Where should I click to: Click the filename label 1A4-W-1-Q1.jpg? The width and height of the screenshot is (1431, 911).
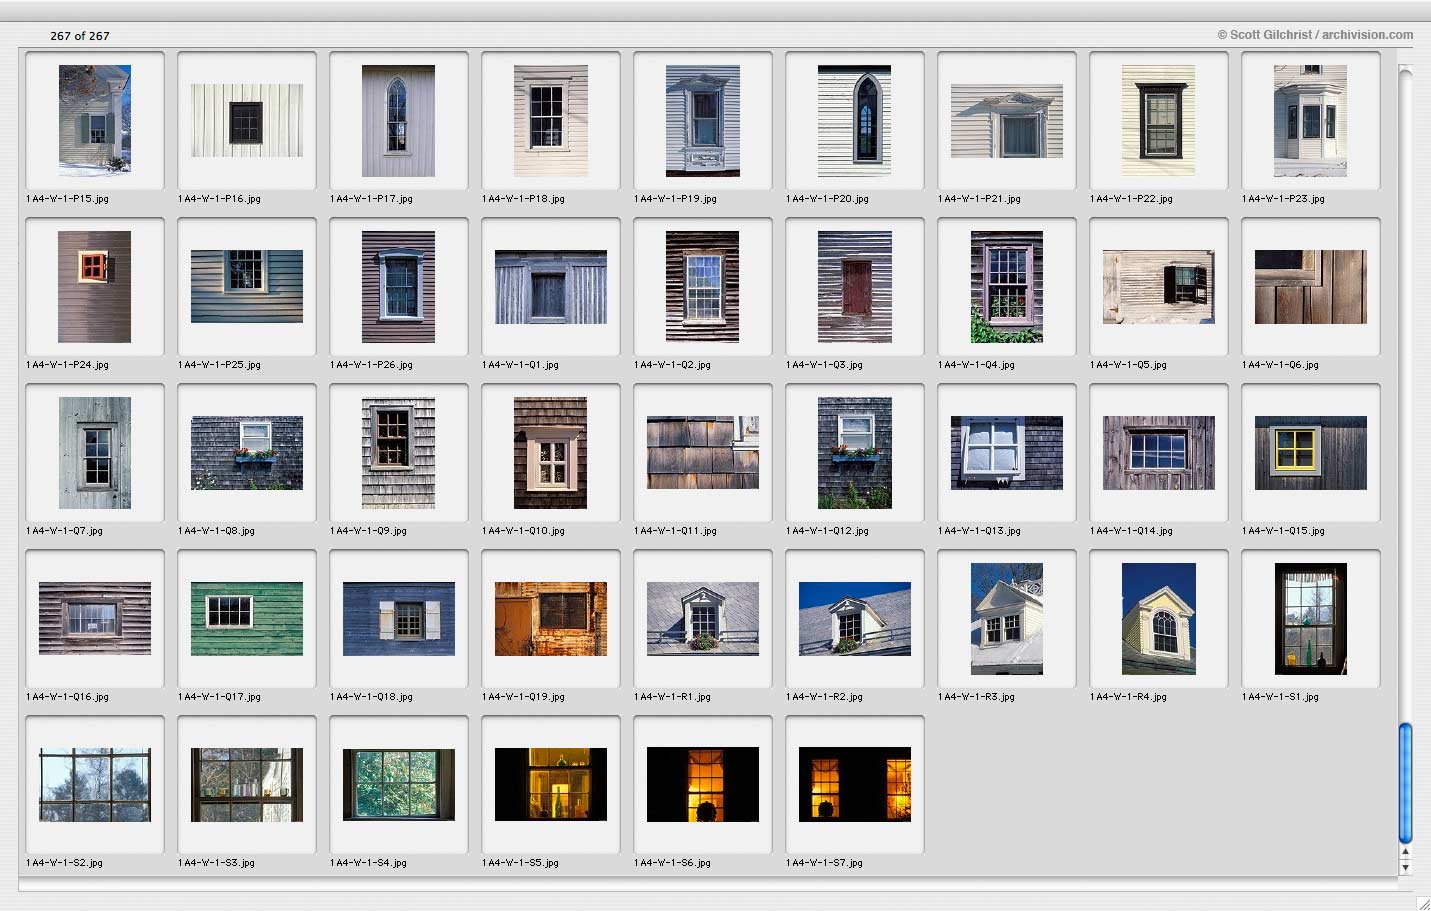(520, 365)
